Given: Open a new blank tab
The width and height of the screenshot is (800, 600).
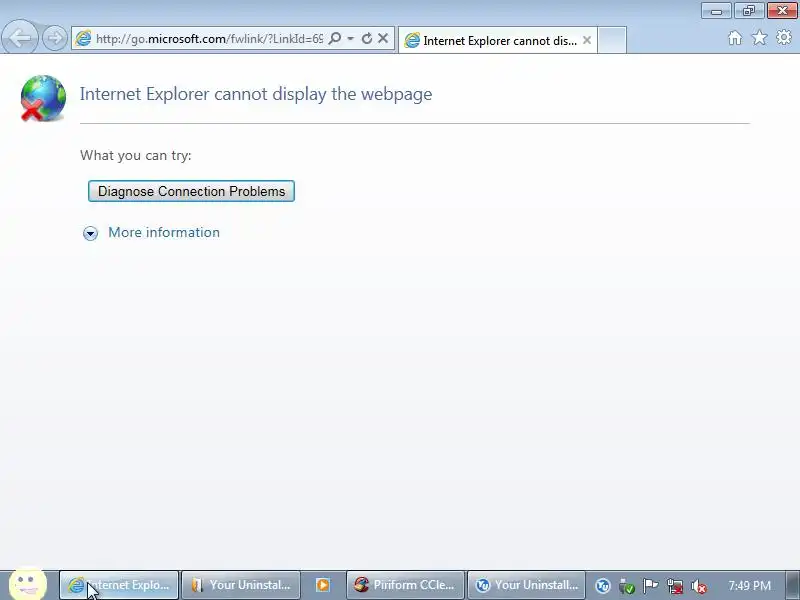Looking at the screenshot, I should 612,40.
